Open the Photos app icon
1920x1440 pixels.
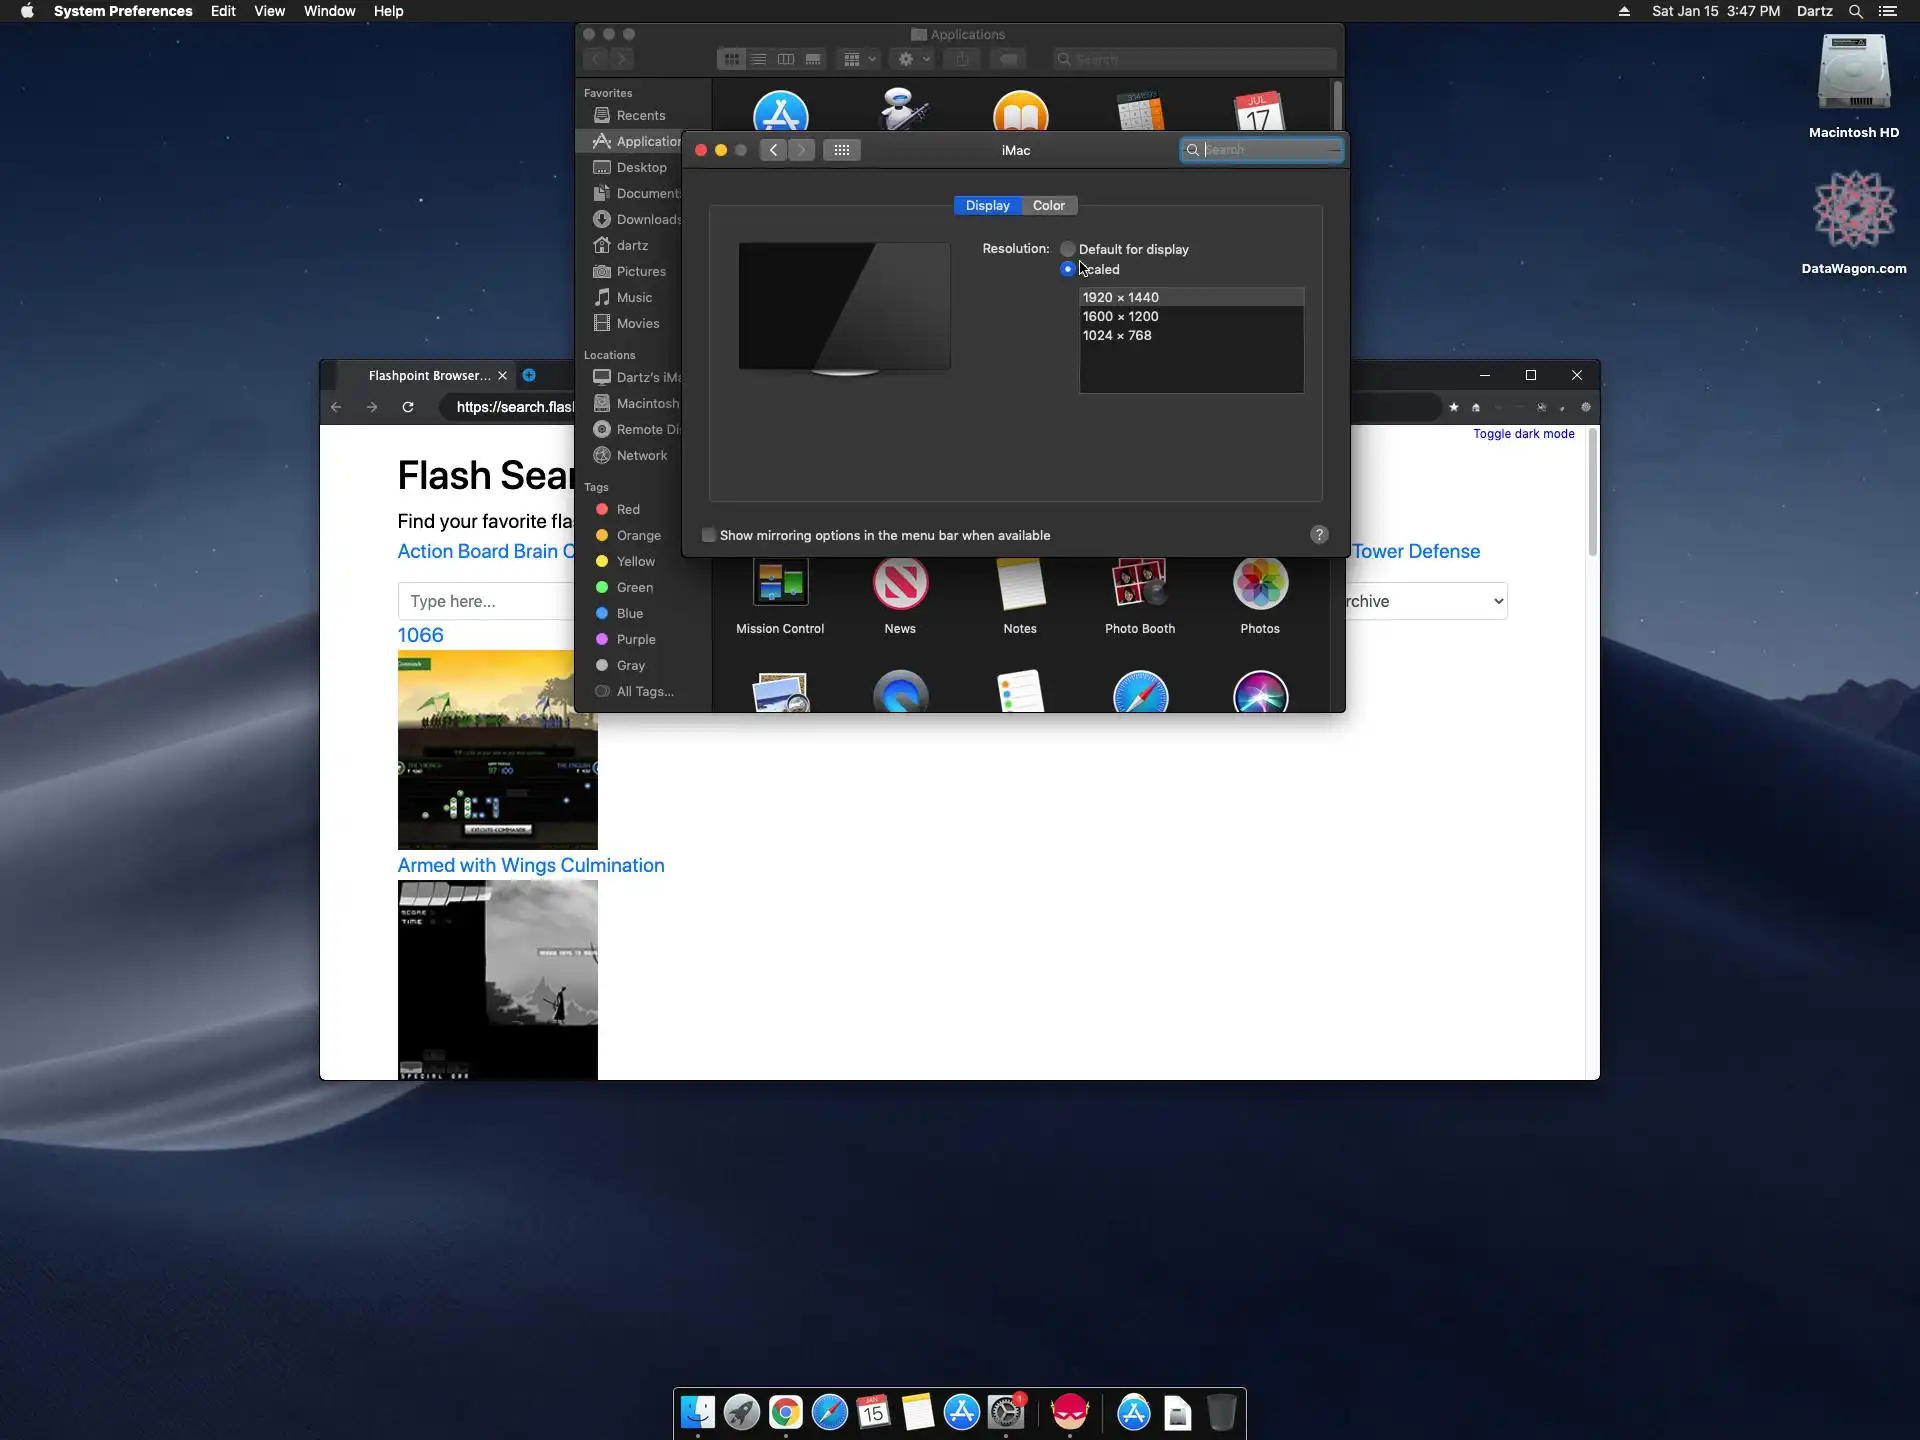coord(1259,585)
